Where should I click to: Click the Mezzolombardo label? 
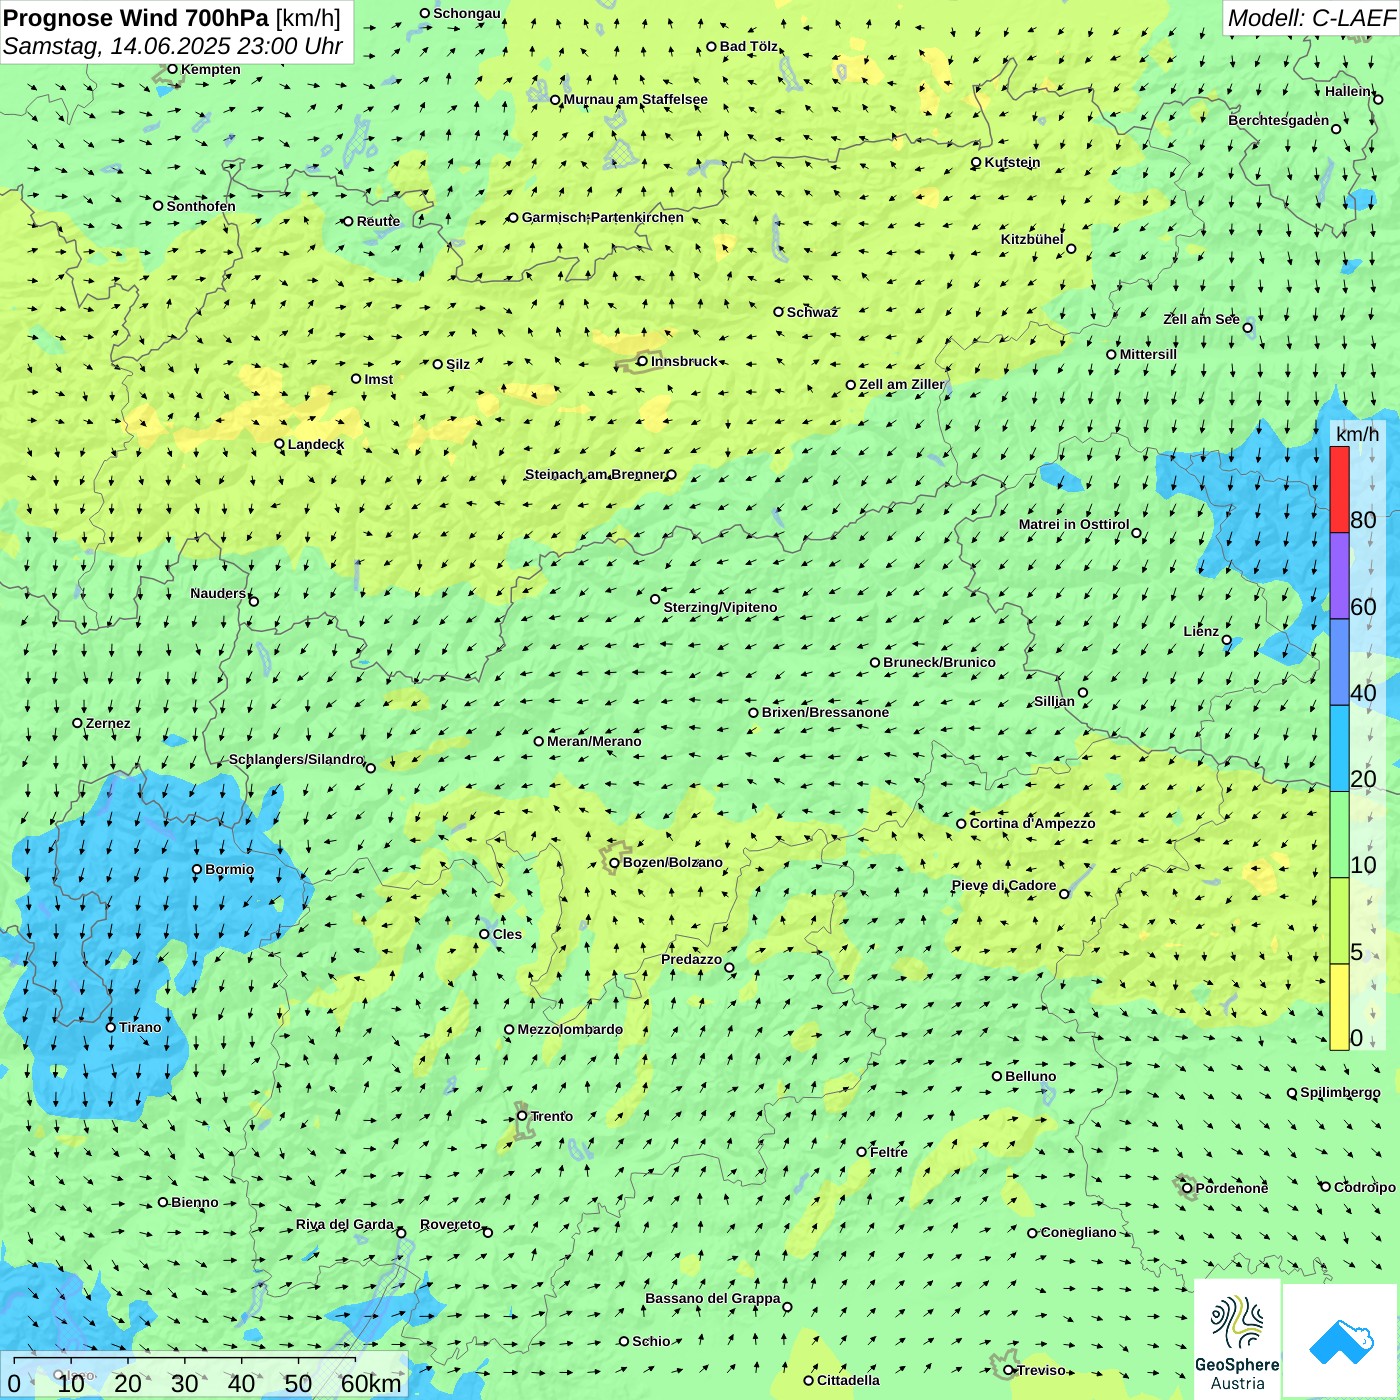pyautogui.click(x=570, y=1029)
